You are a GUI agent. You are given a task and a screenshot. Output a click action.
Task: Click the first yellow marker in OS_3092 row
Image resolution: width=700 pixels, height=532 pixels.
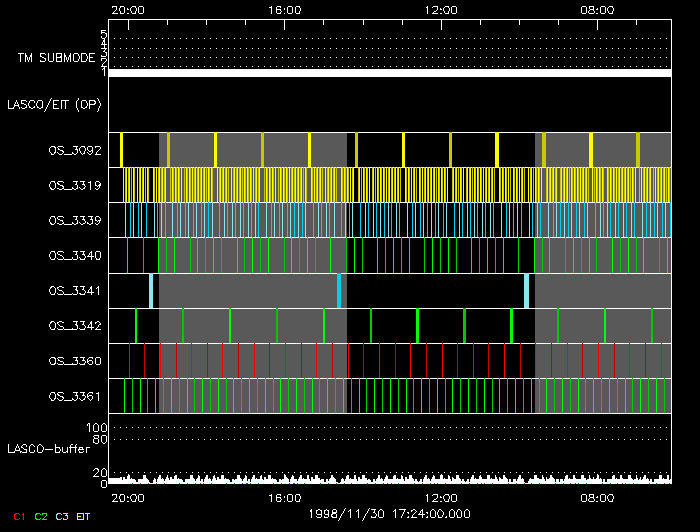121,150
